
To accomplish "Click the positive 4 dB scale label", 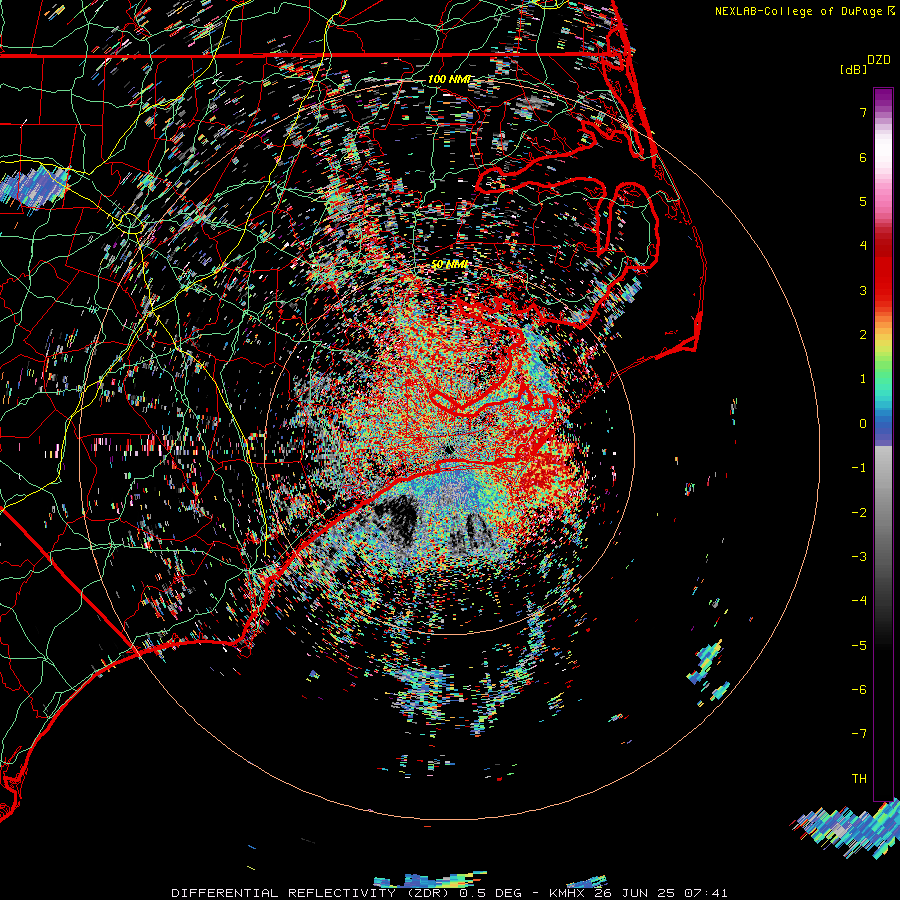I will [863, 246].
